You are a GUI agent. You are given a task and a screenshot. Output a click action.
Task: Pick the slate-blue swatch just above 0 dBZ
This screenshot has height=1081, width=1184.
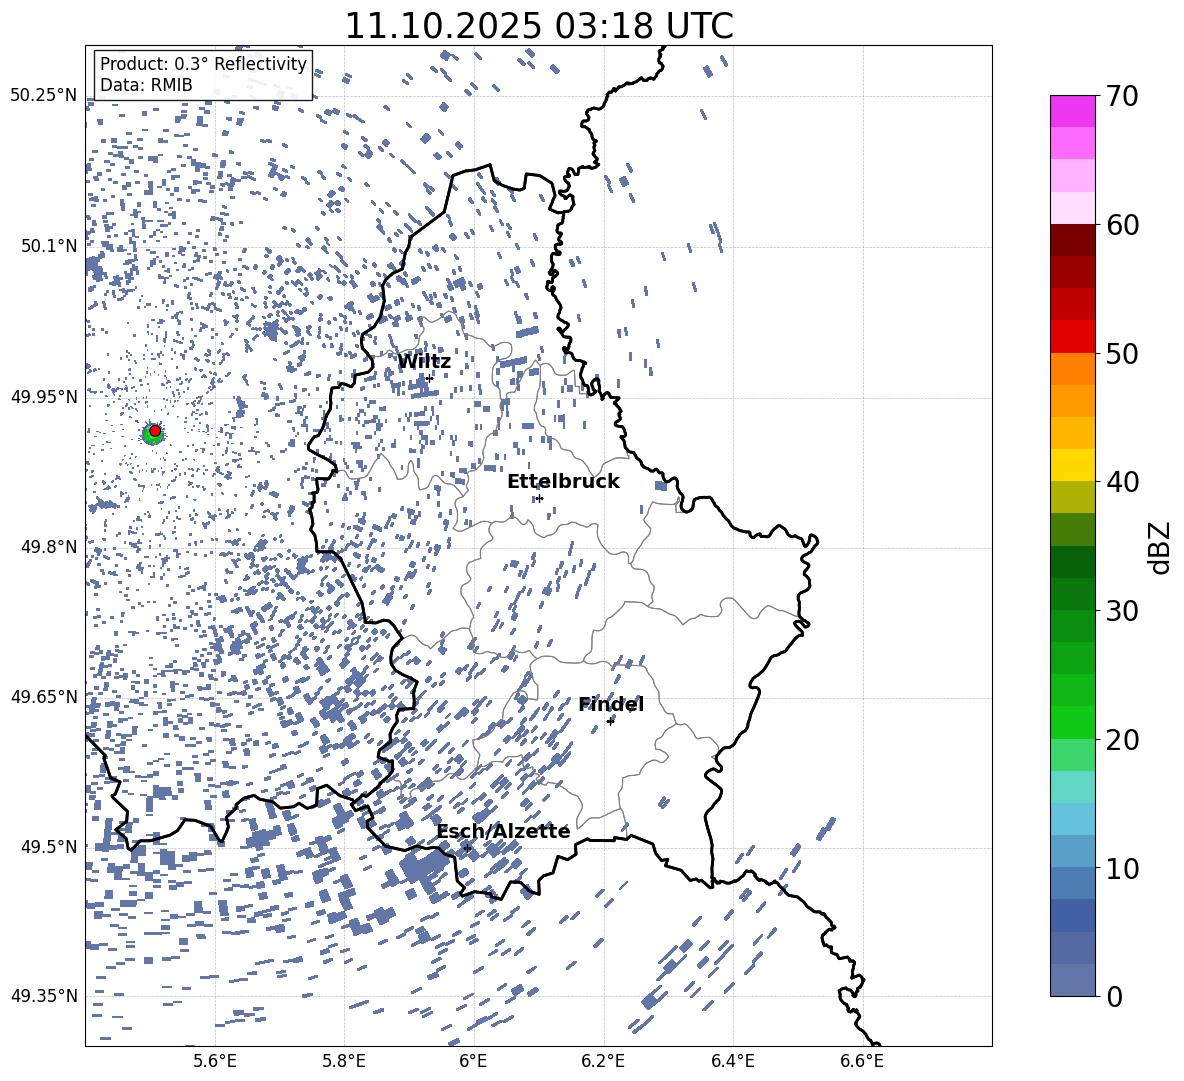pos(1072,980)
